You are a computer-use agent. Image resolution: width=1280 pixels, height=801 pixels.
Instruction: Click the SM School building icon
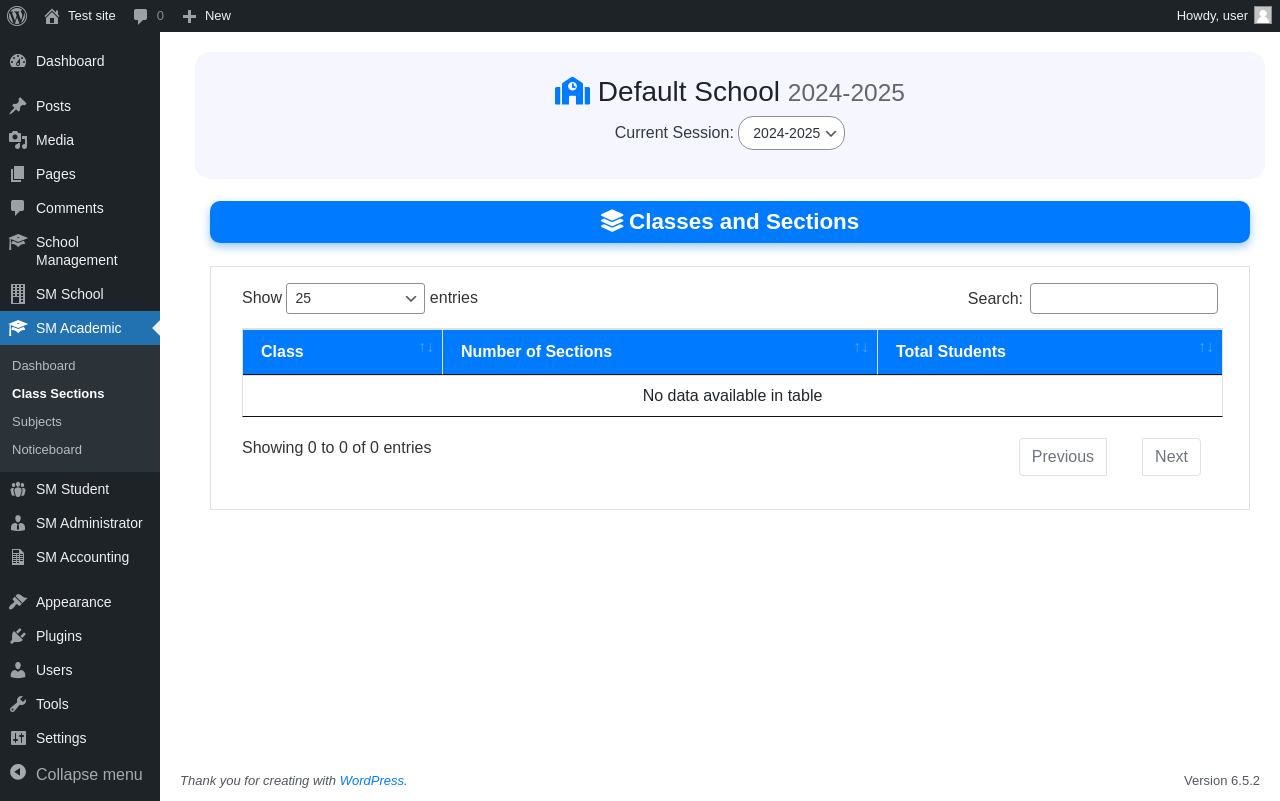[18, 294]
